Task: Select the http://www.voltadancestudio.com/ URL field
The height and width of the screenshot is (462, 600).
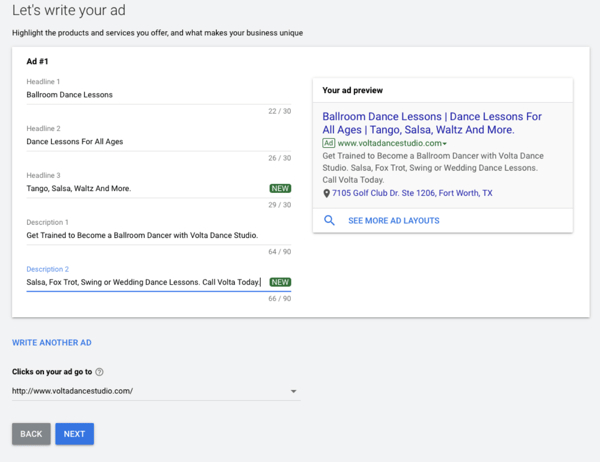Action: click(x=156, y=391)
